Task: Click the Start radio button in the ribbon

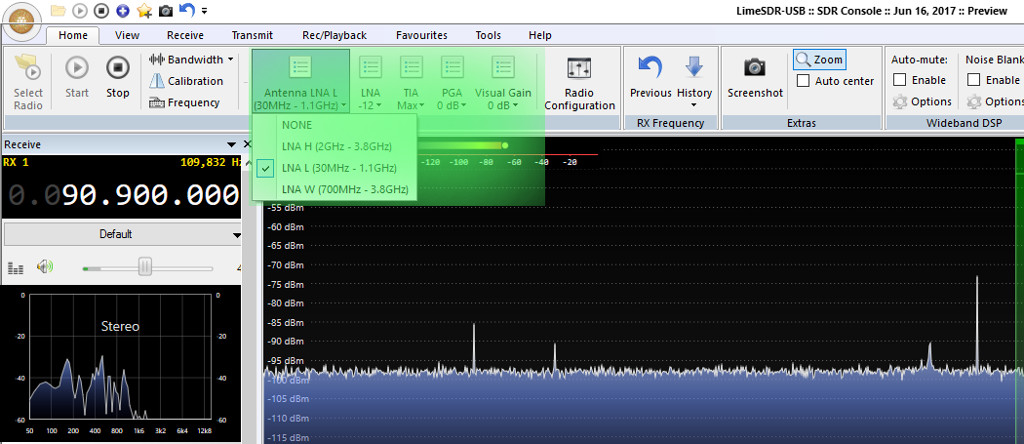Action: point(77,77)
